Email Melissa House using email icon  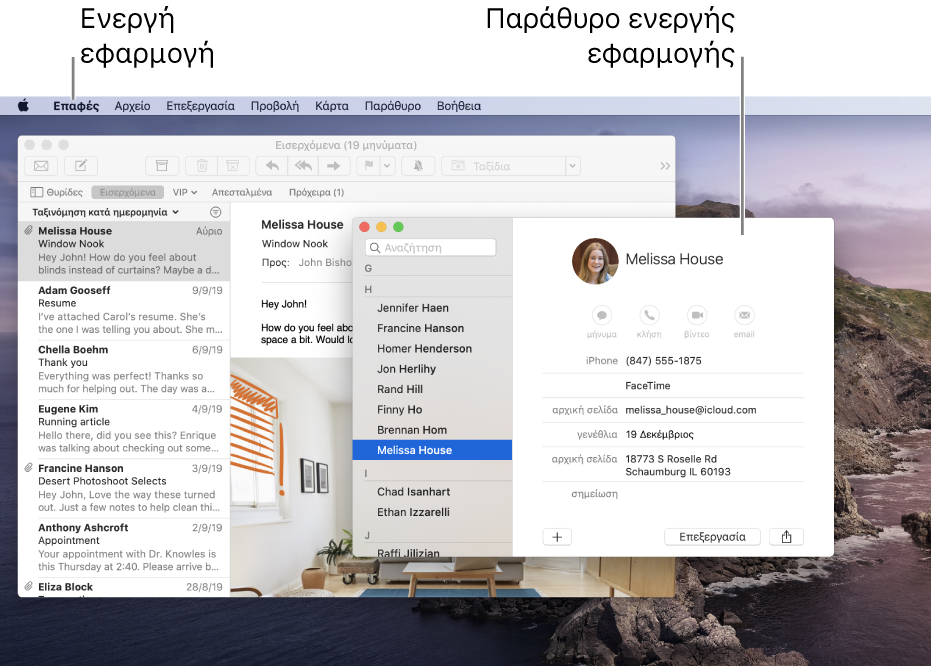(x=744, y=315)
